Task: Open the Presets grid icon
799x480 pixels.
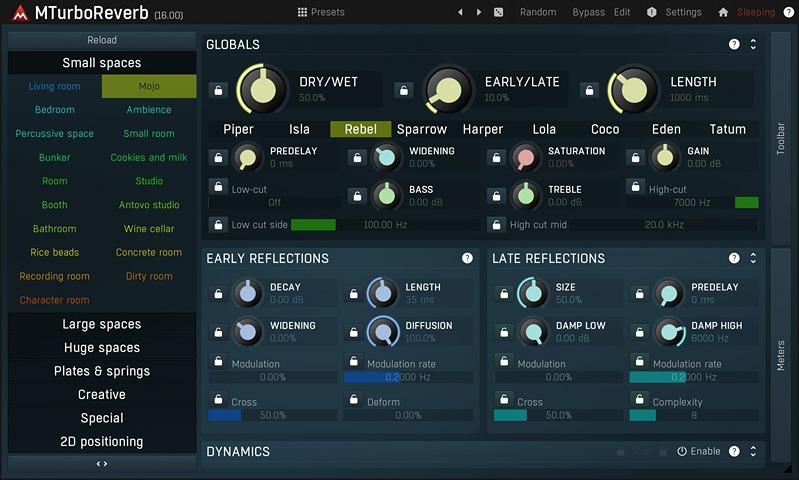Action: click(x=302, y=12)
